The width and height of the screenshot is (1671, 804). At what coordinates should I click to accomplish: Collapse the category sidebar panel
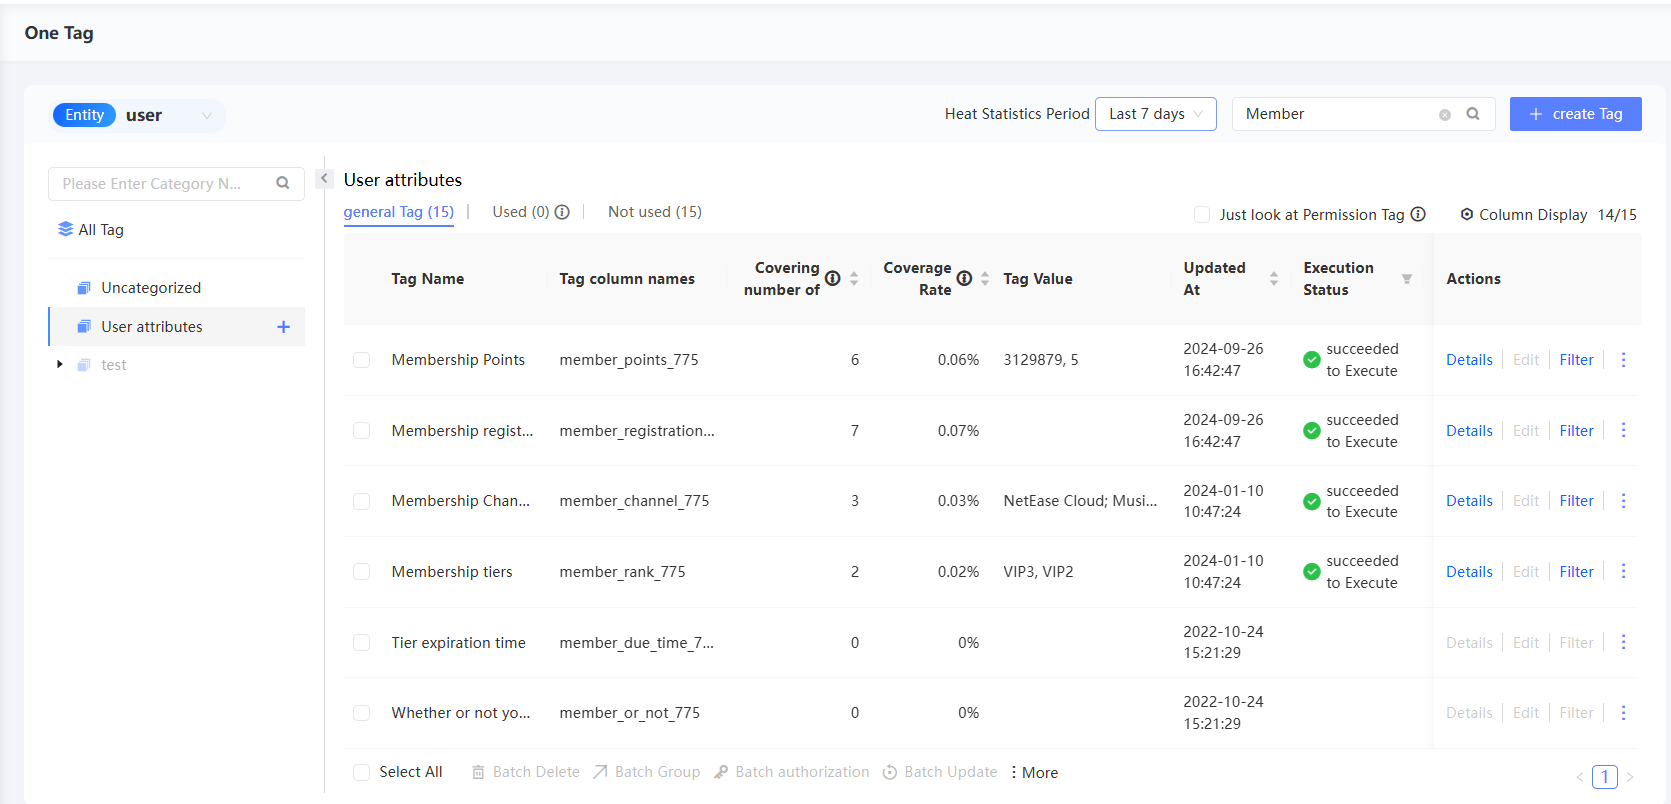[324, 179]
